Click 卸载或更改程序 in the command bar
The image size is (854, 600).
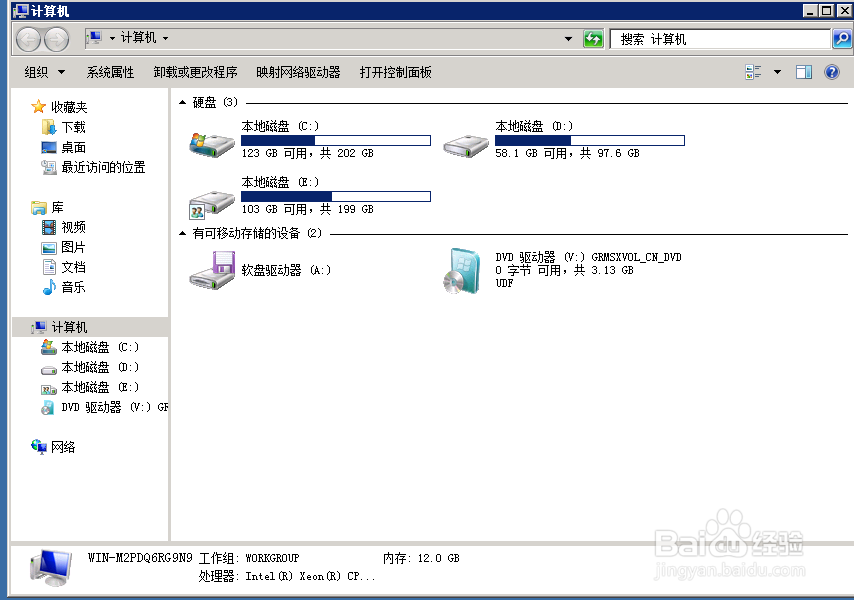[x=195, y=72]
